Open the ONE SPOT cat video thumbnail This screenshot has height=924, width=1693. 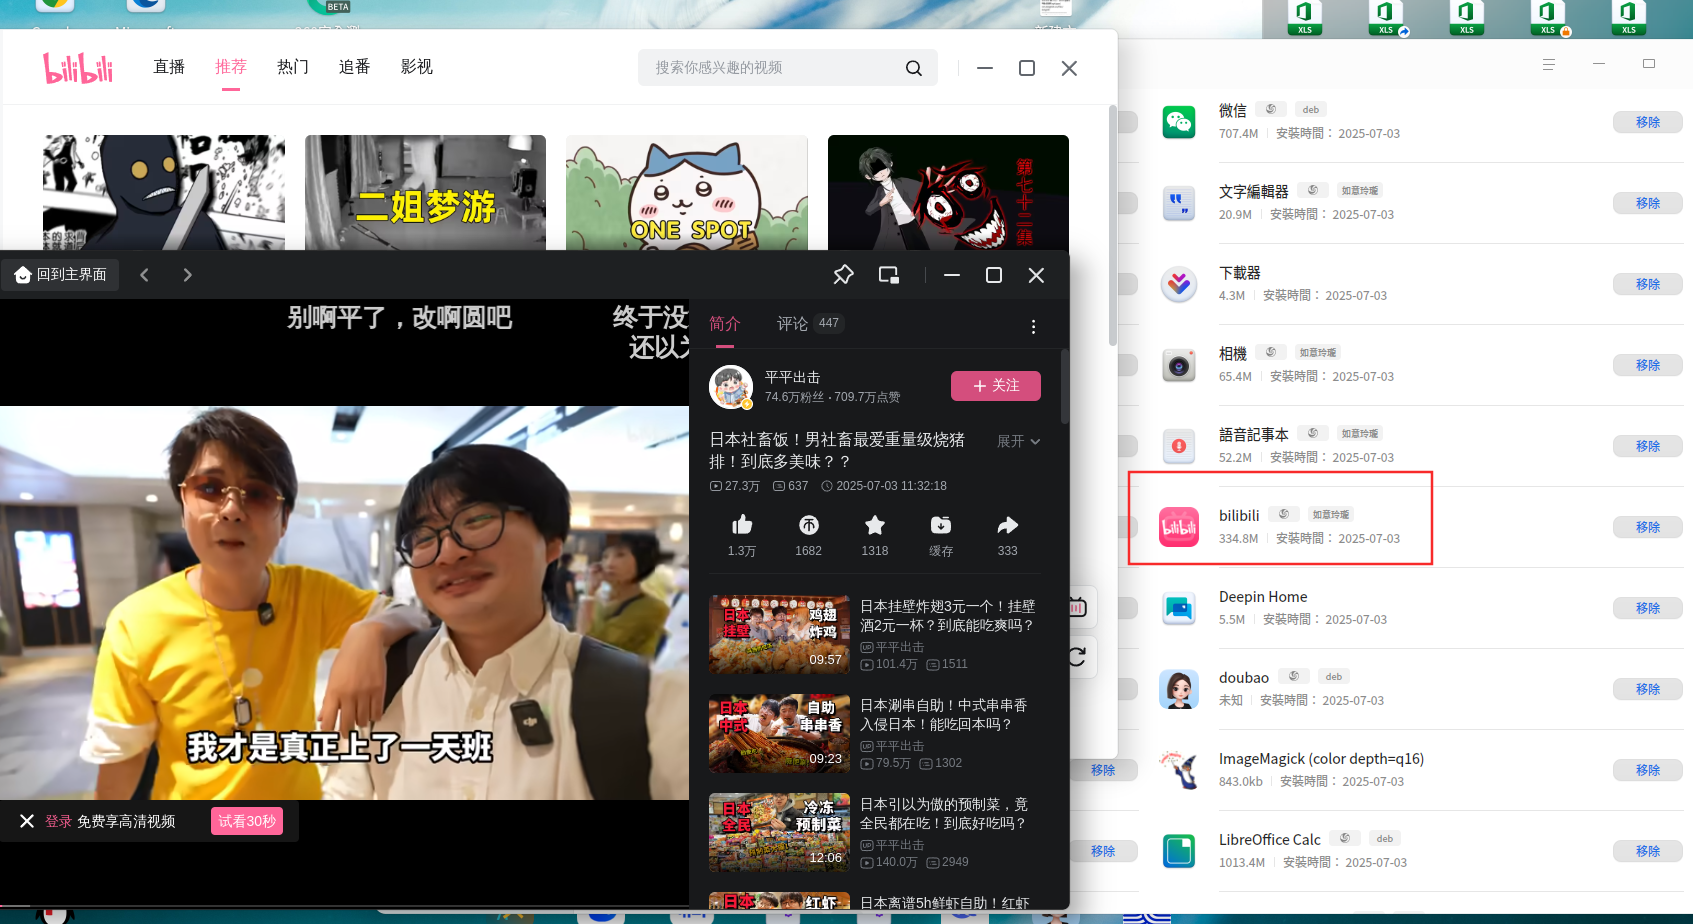687,192
